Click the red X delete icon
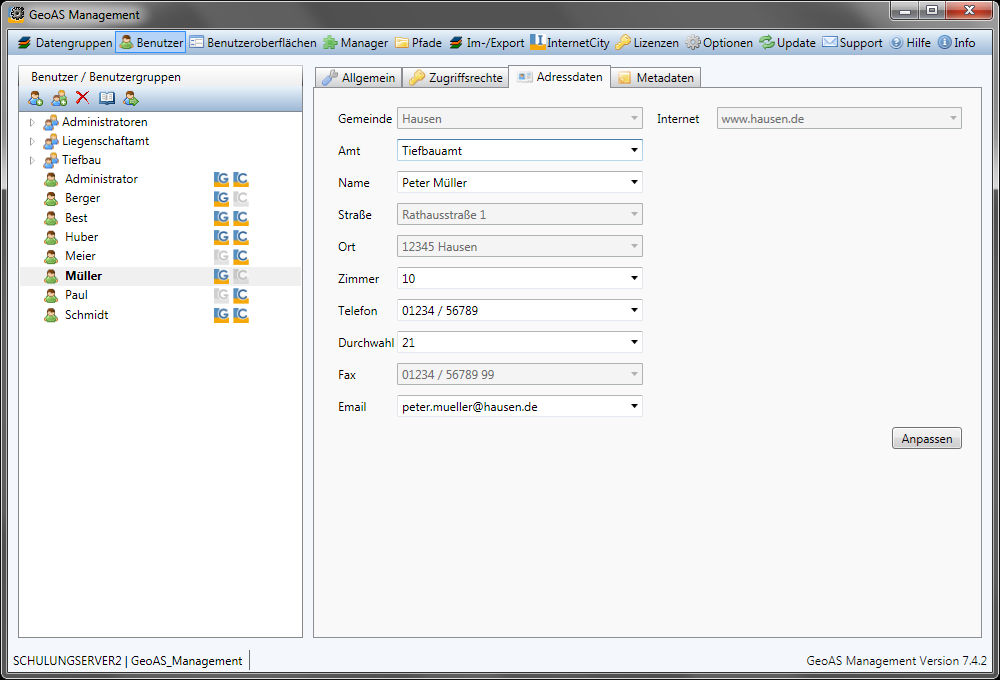Image resolution: width=1000 pixels, height=680 pixels. pos(82,98)
